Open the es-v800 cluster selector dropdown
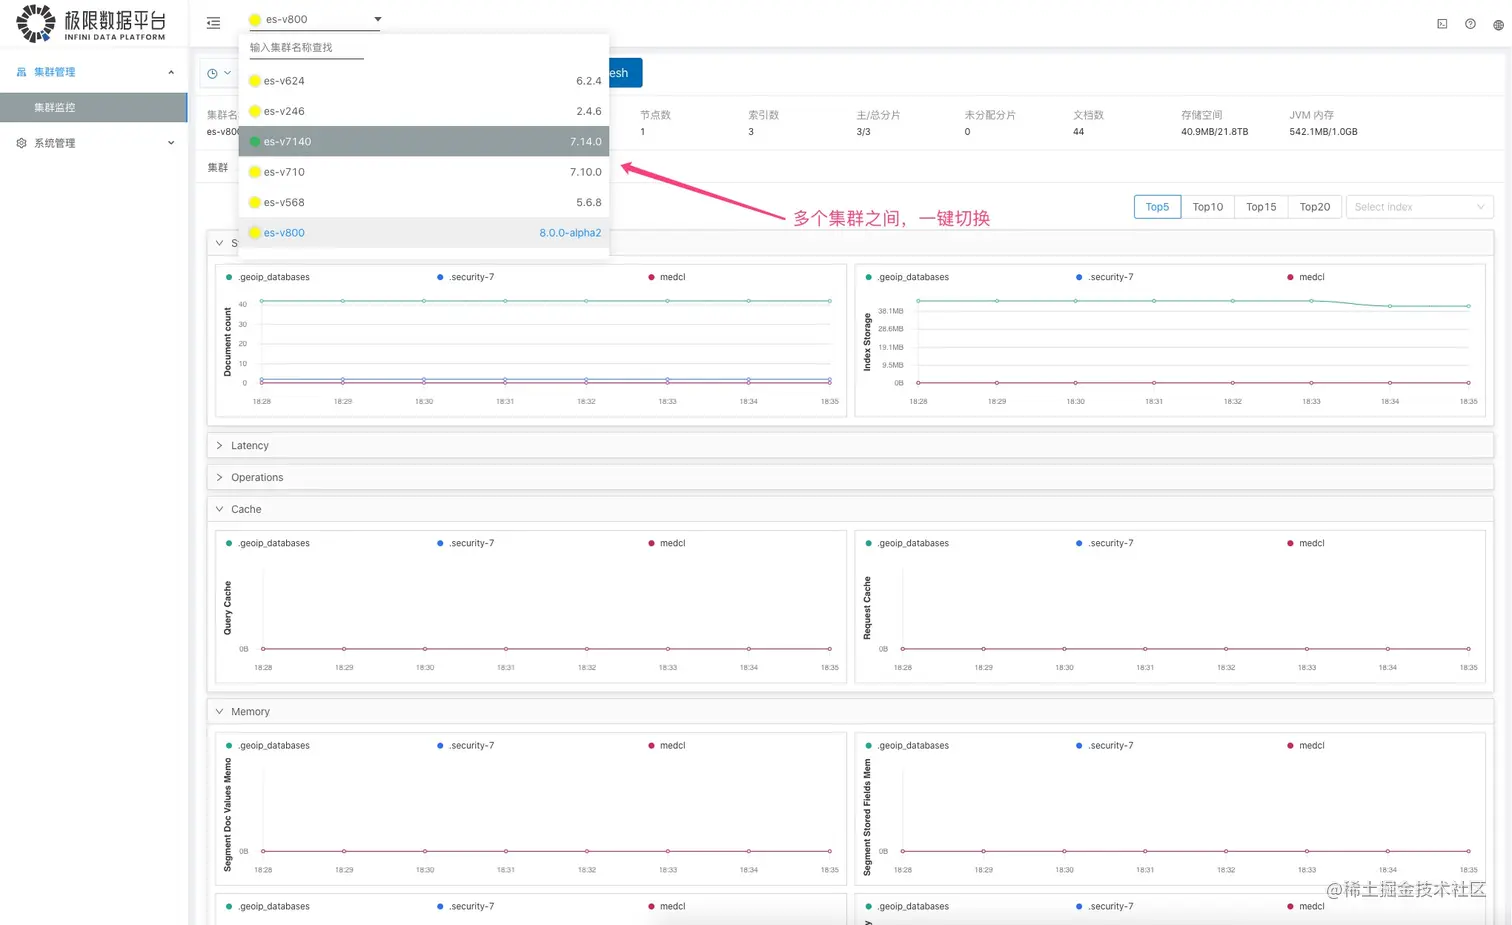Viewport: 1512px width, 925px height. pyautogui.click(x=315, y=19)
